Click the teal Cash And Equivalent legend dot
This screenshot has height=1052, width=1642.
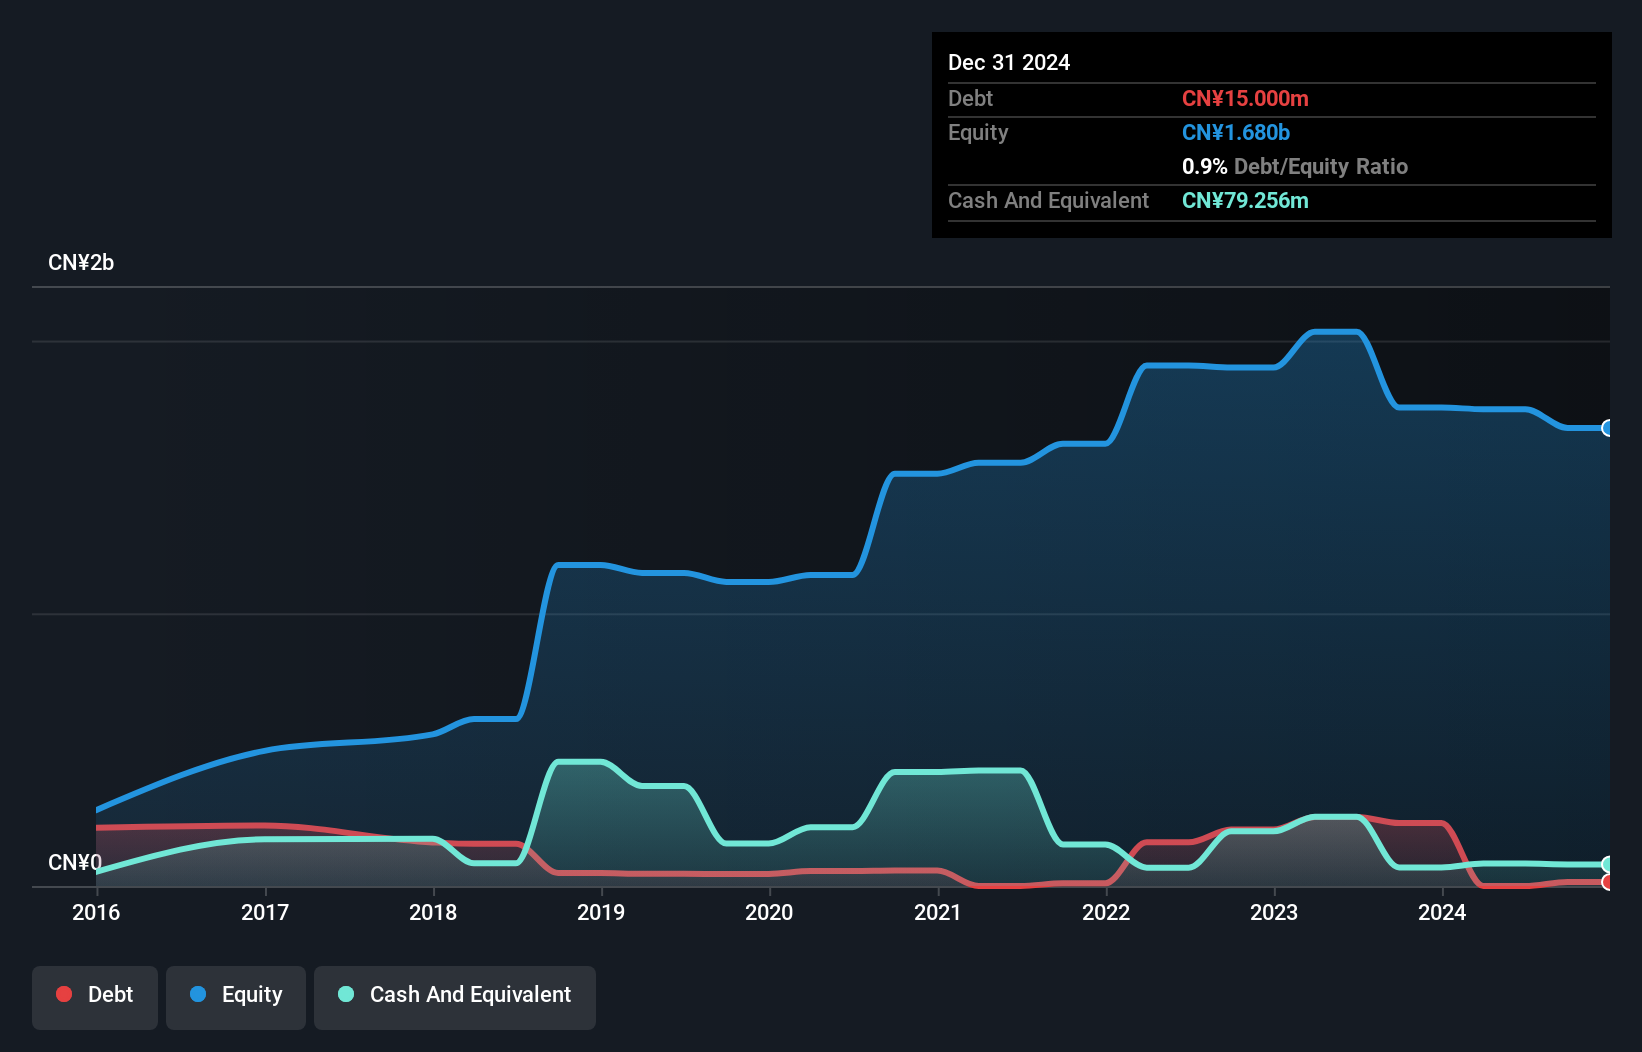tap(346, 994)
